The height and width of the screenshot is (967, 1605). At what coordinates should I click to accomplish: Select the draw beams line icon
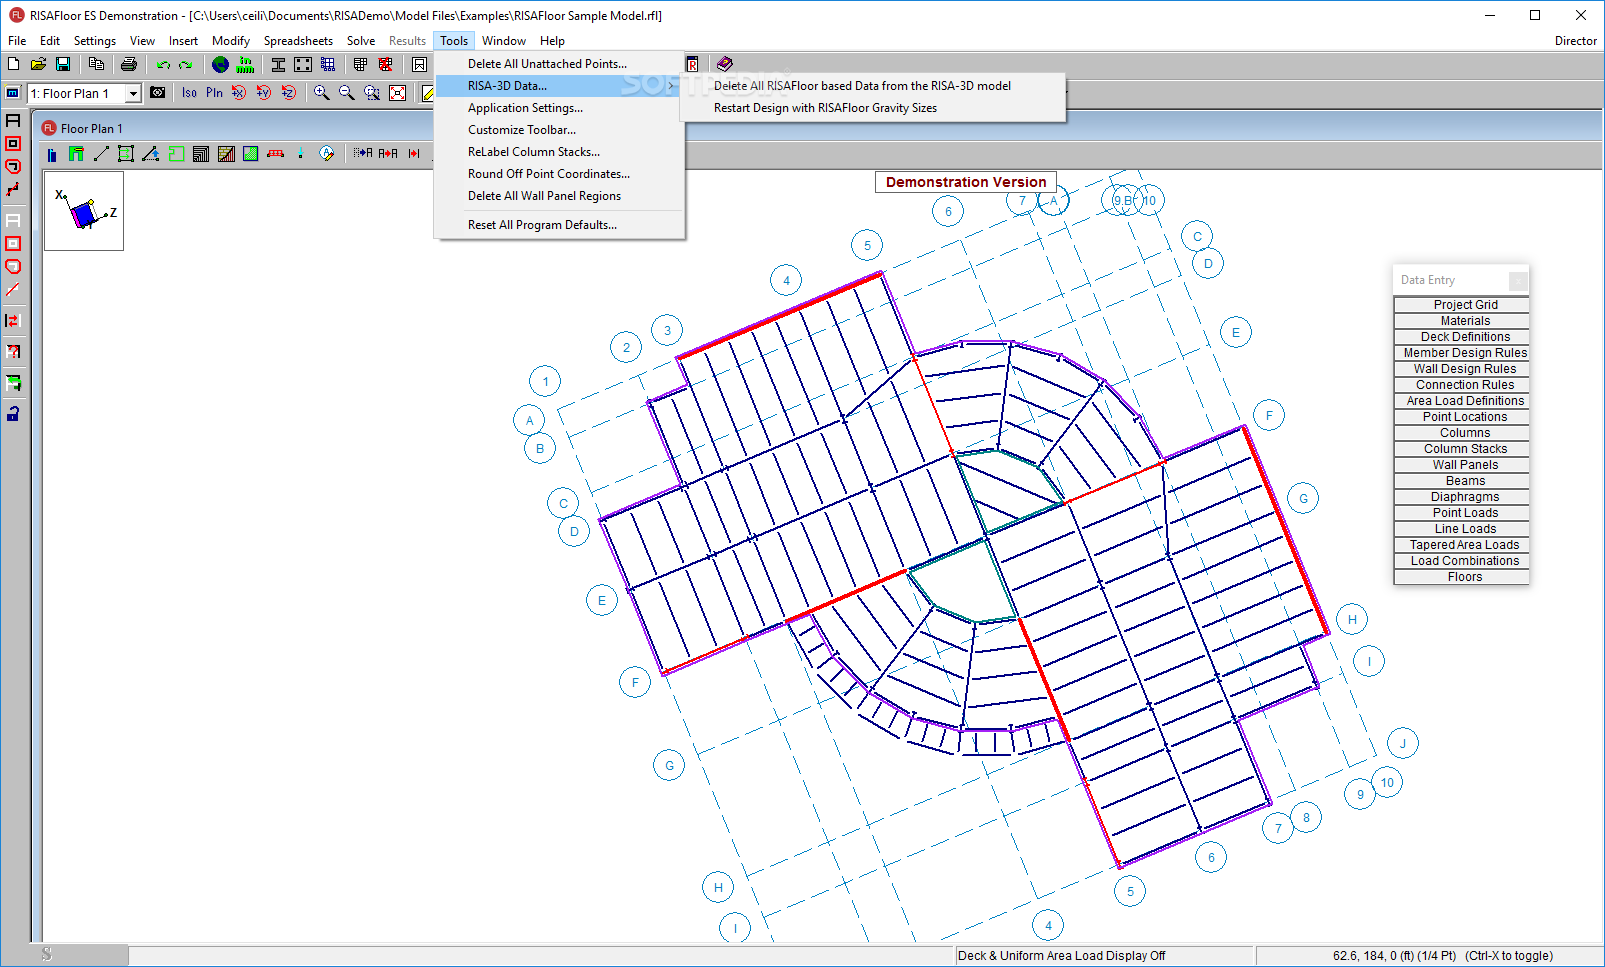coord(101,154)
